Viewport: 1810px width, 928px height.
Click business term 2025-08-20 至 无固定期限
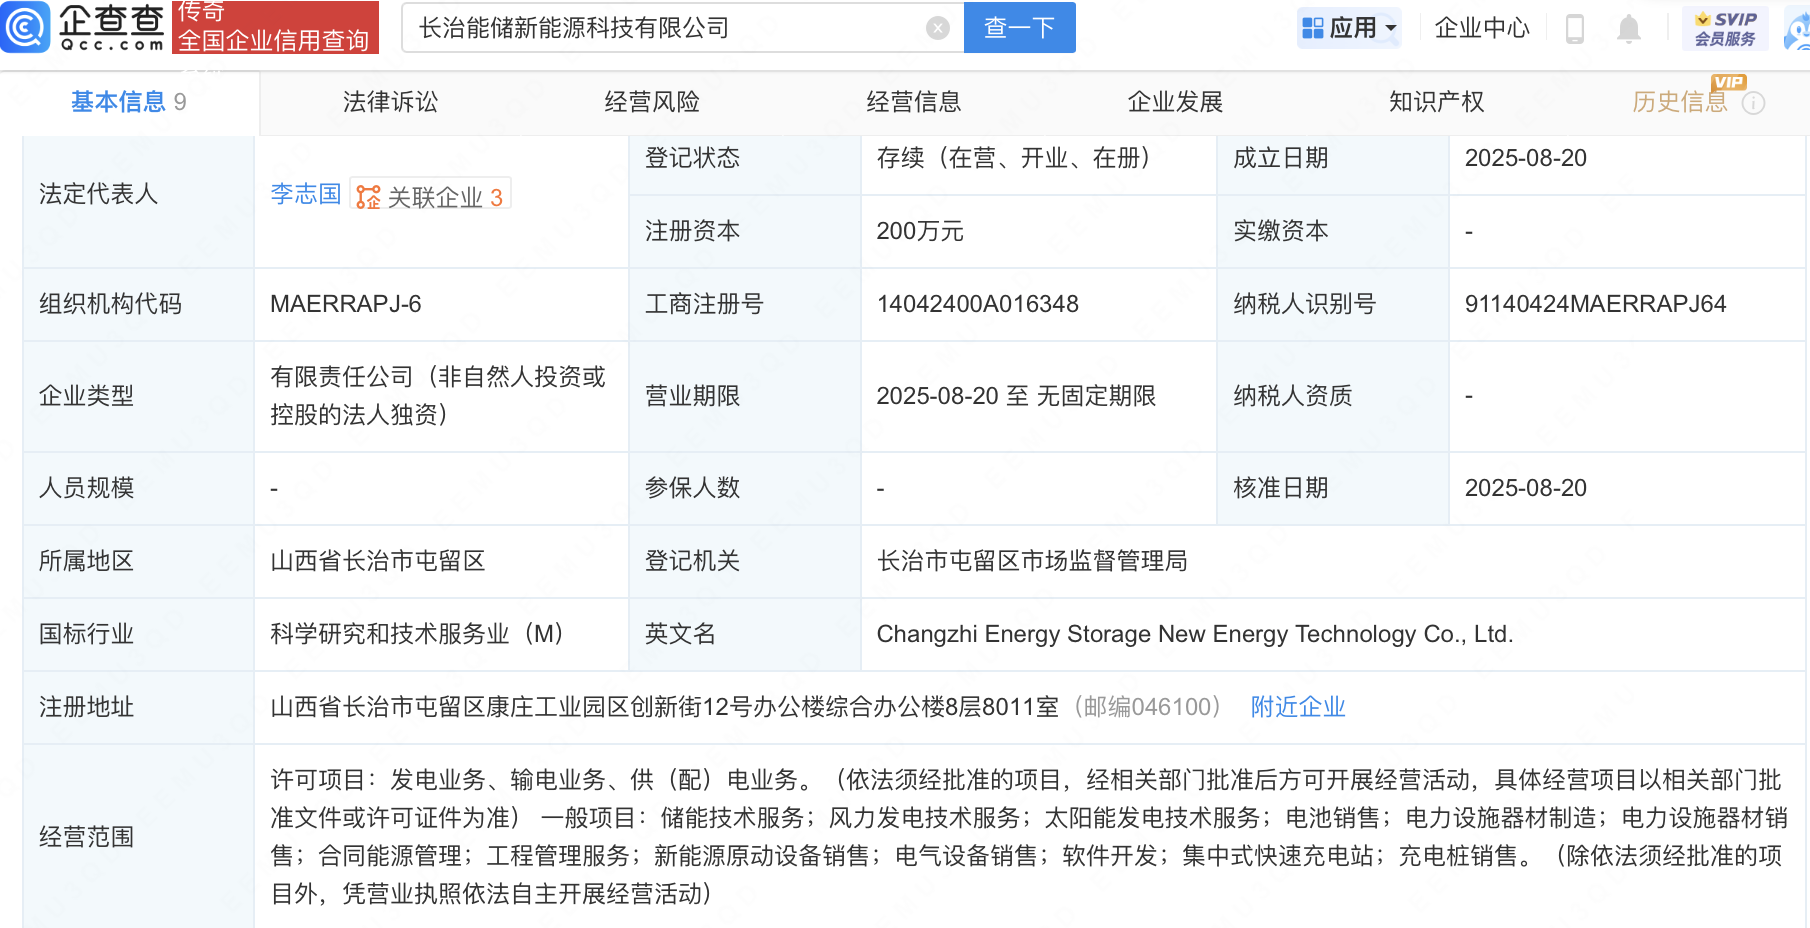tap(1016, 396)
